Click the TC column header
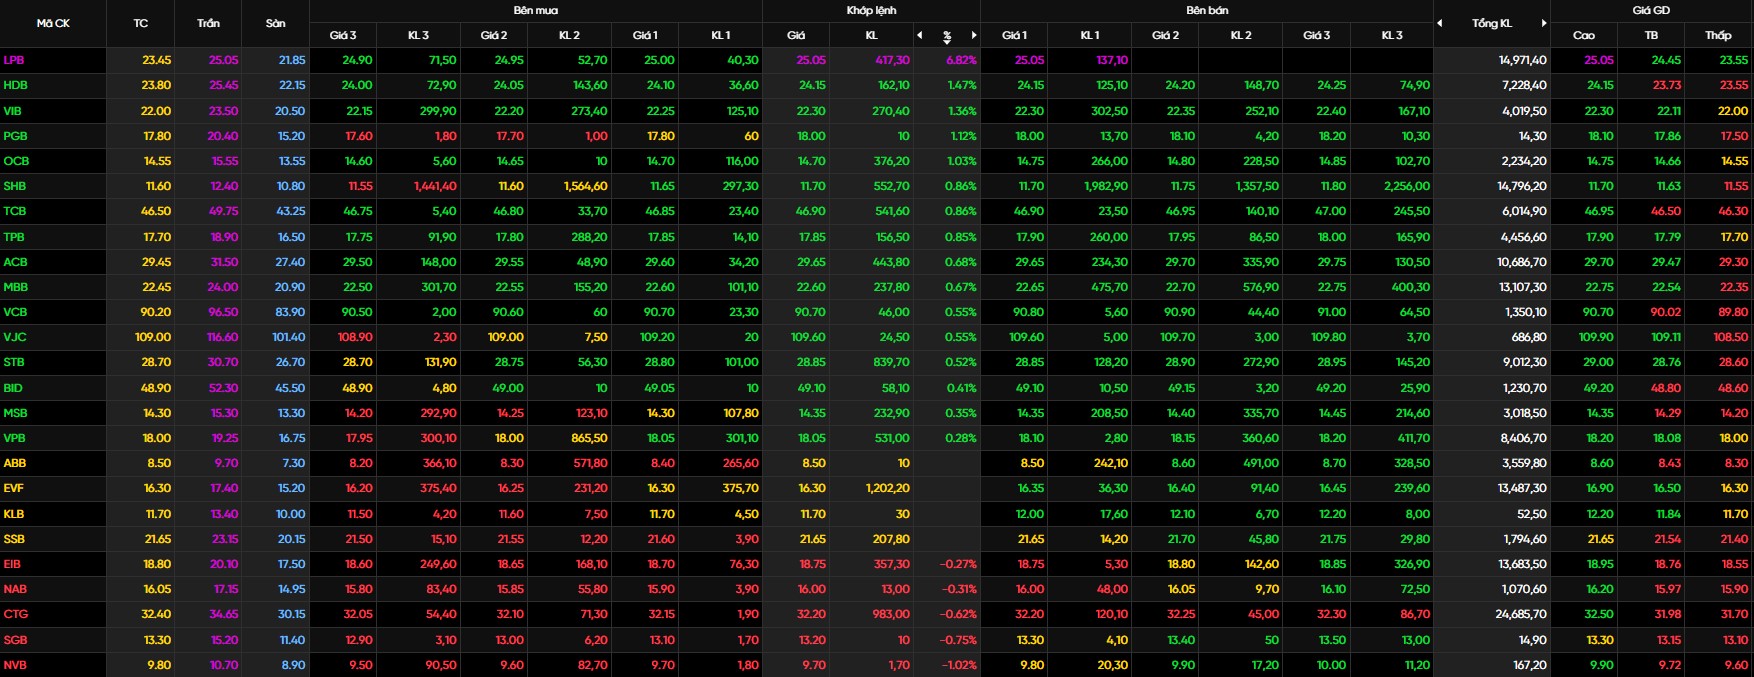The height and width of the screenshot is (677, 1754). 141,23
